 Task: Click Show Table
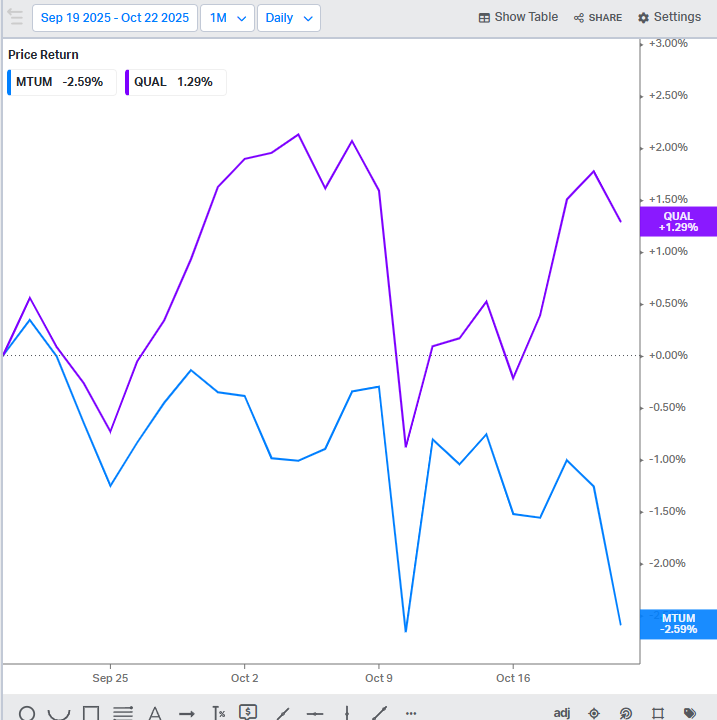pos(518,18)
